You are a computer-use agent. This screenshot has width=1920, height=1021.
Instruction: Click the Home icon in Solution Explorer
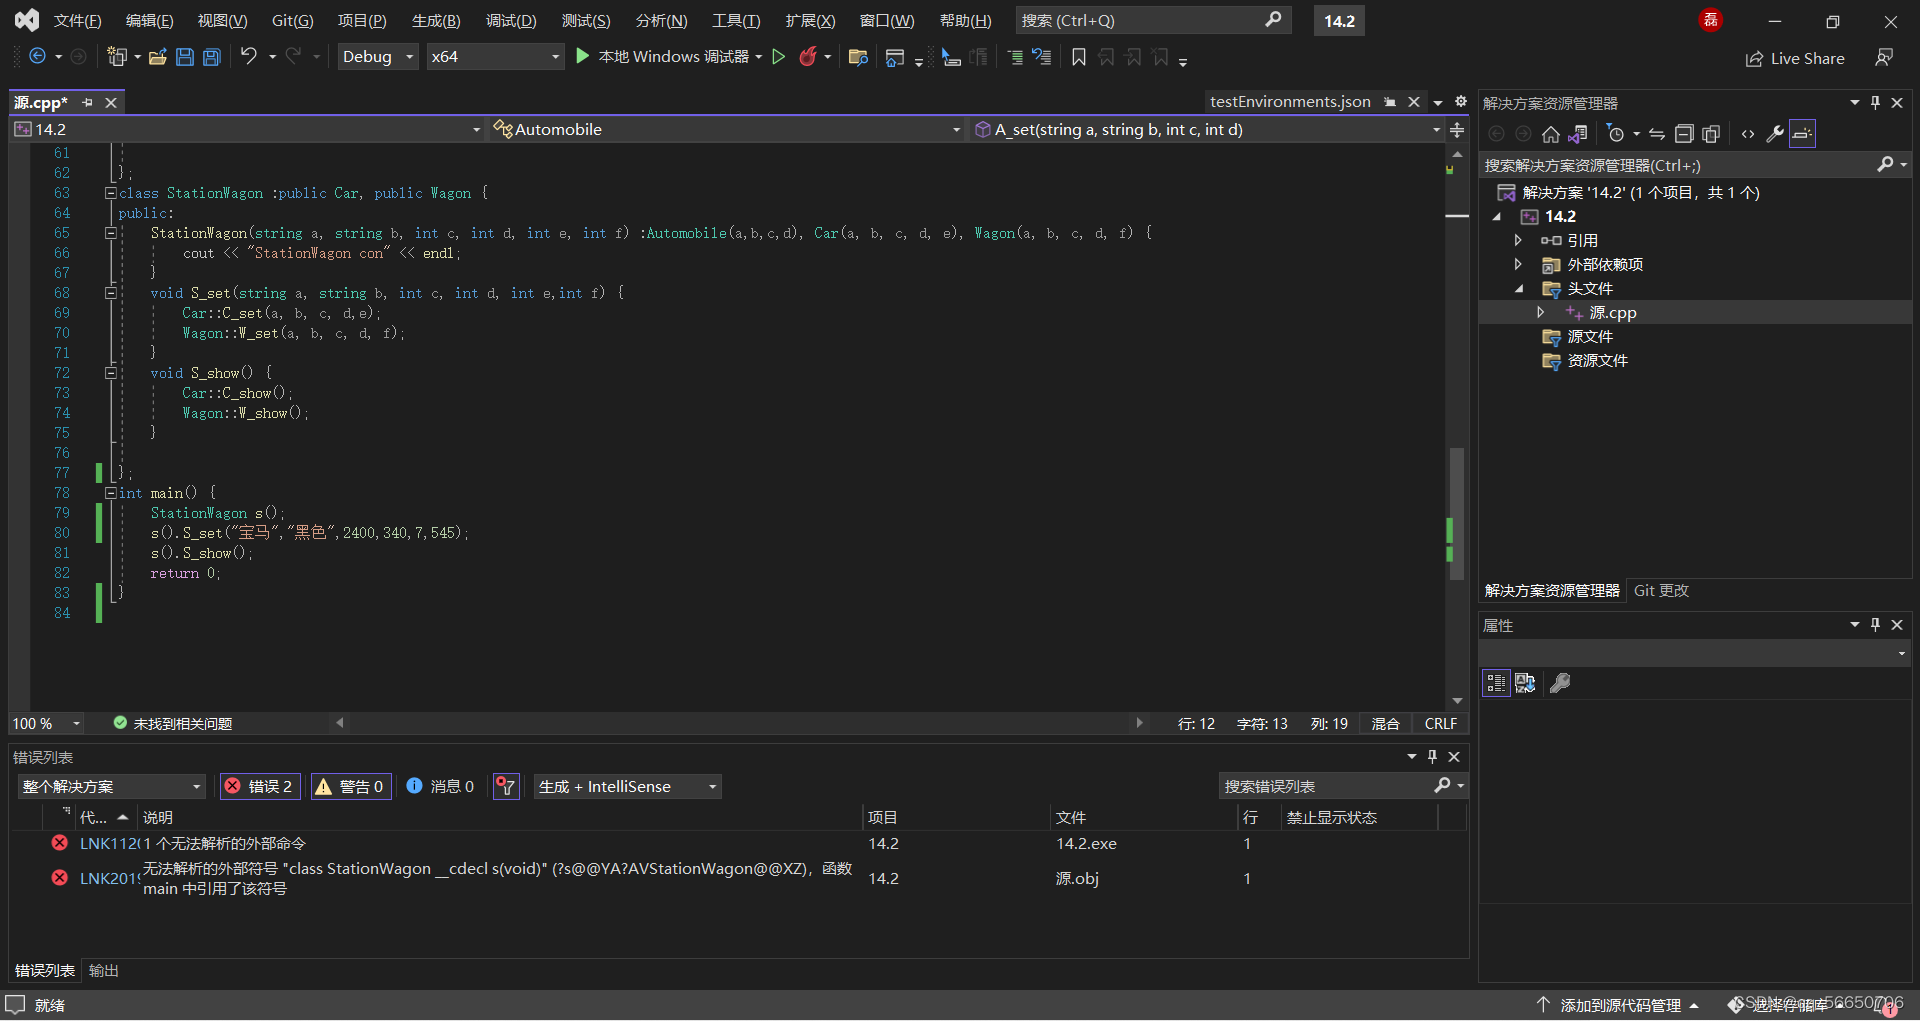(1551, 133)
